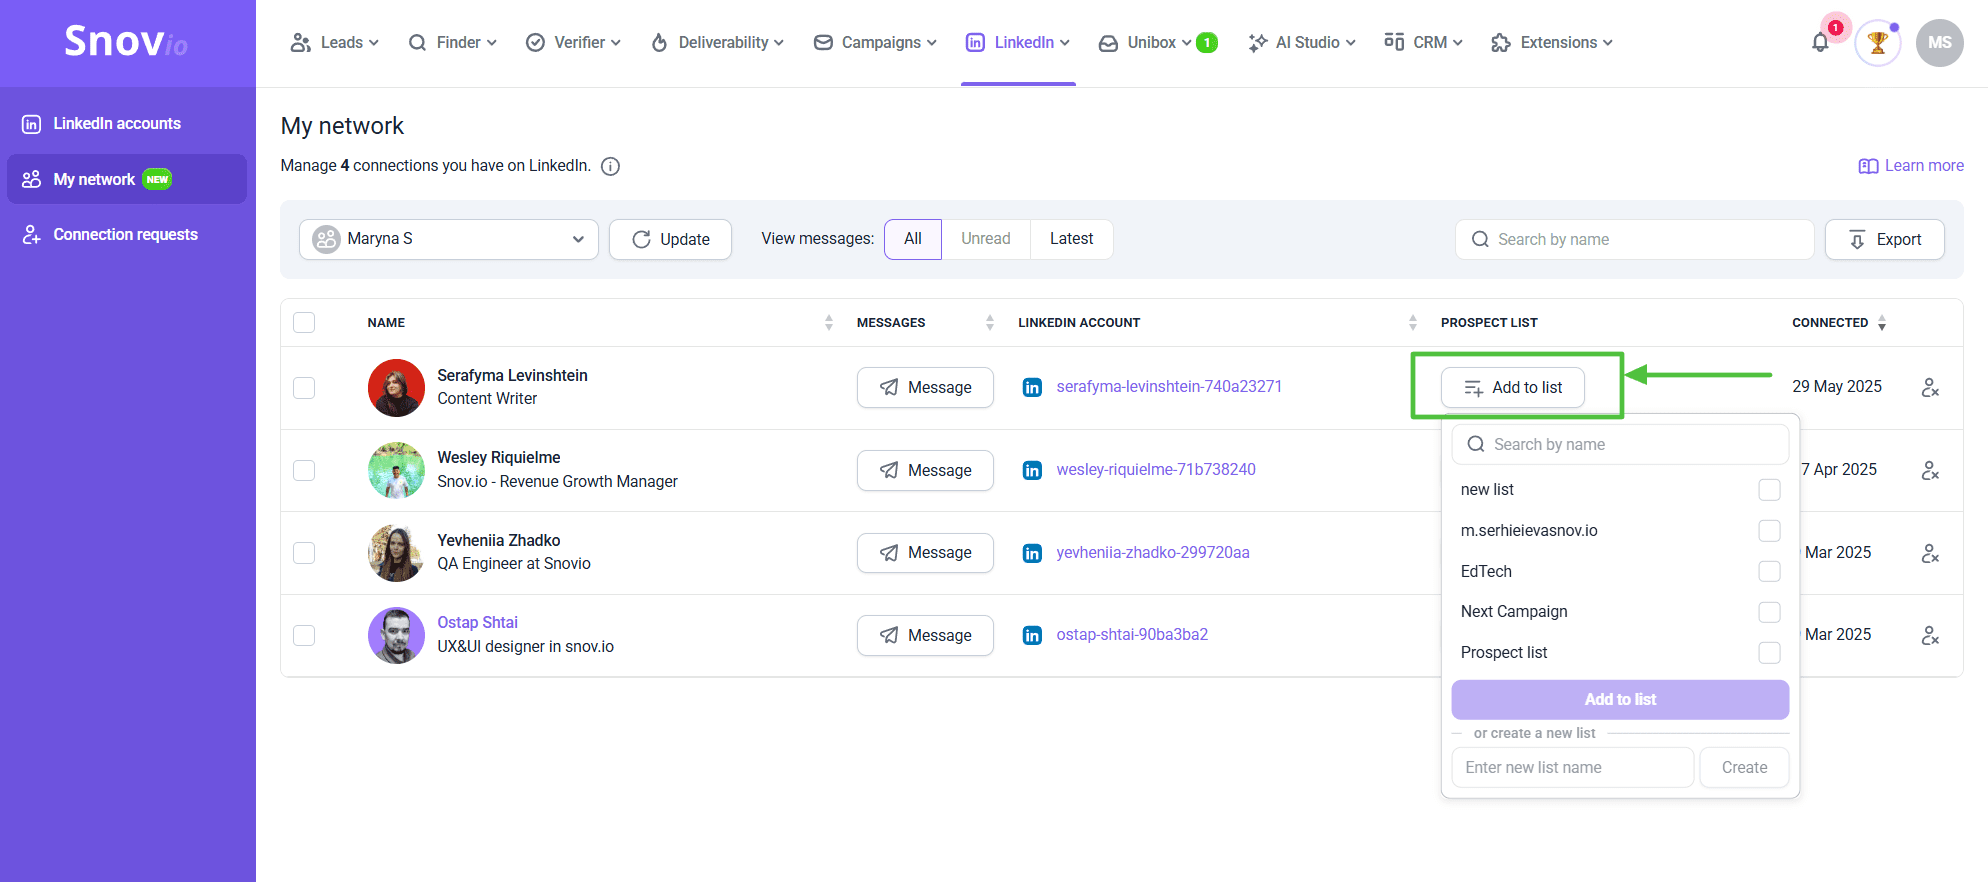Check the EdTech list checkbox
The image size is (1988, 882).
click(1769, 571)
